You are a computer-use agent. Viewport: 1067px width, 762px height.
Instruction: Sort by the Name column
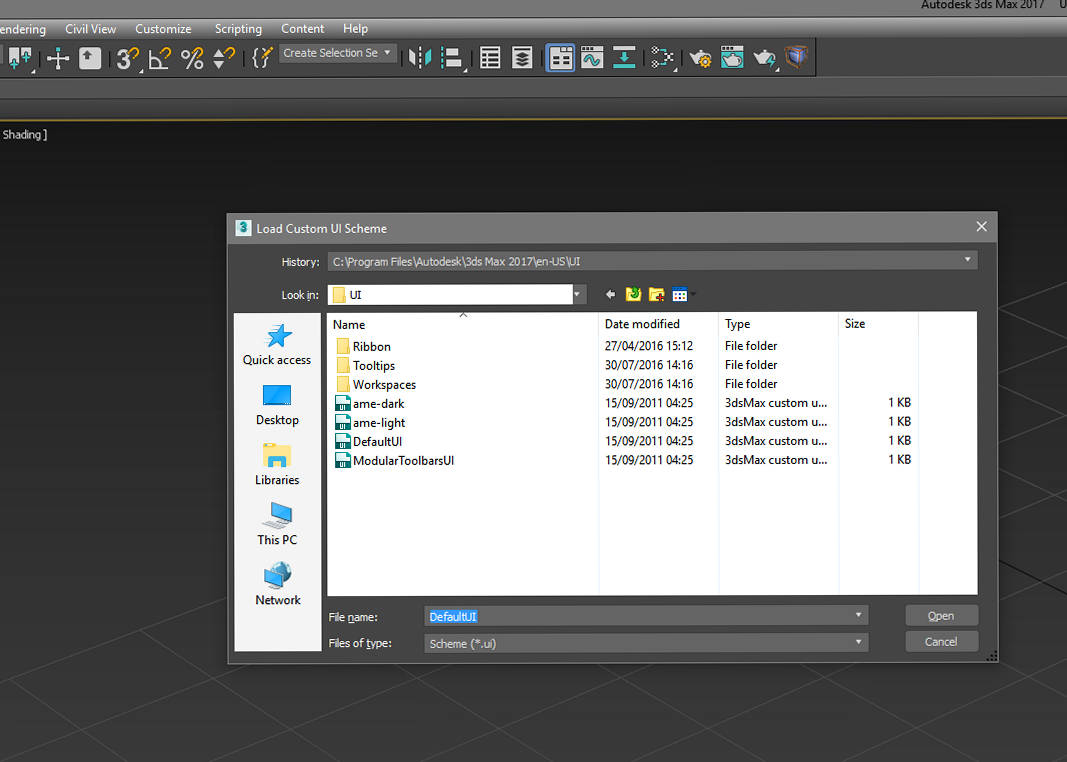pyautogui.click(x=463, y=325)
